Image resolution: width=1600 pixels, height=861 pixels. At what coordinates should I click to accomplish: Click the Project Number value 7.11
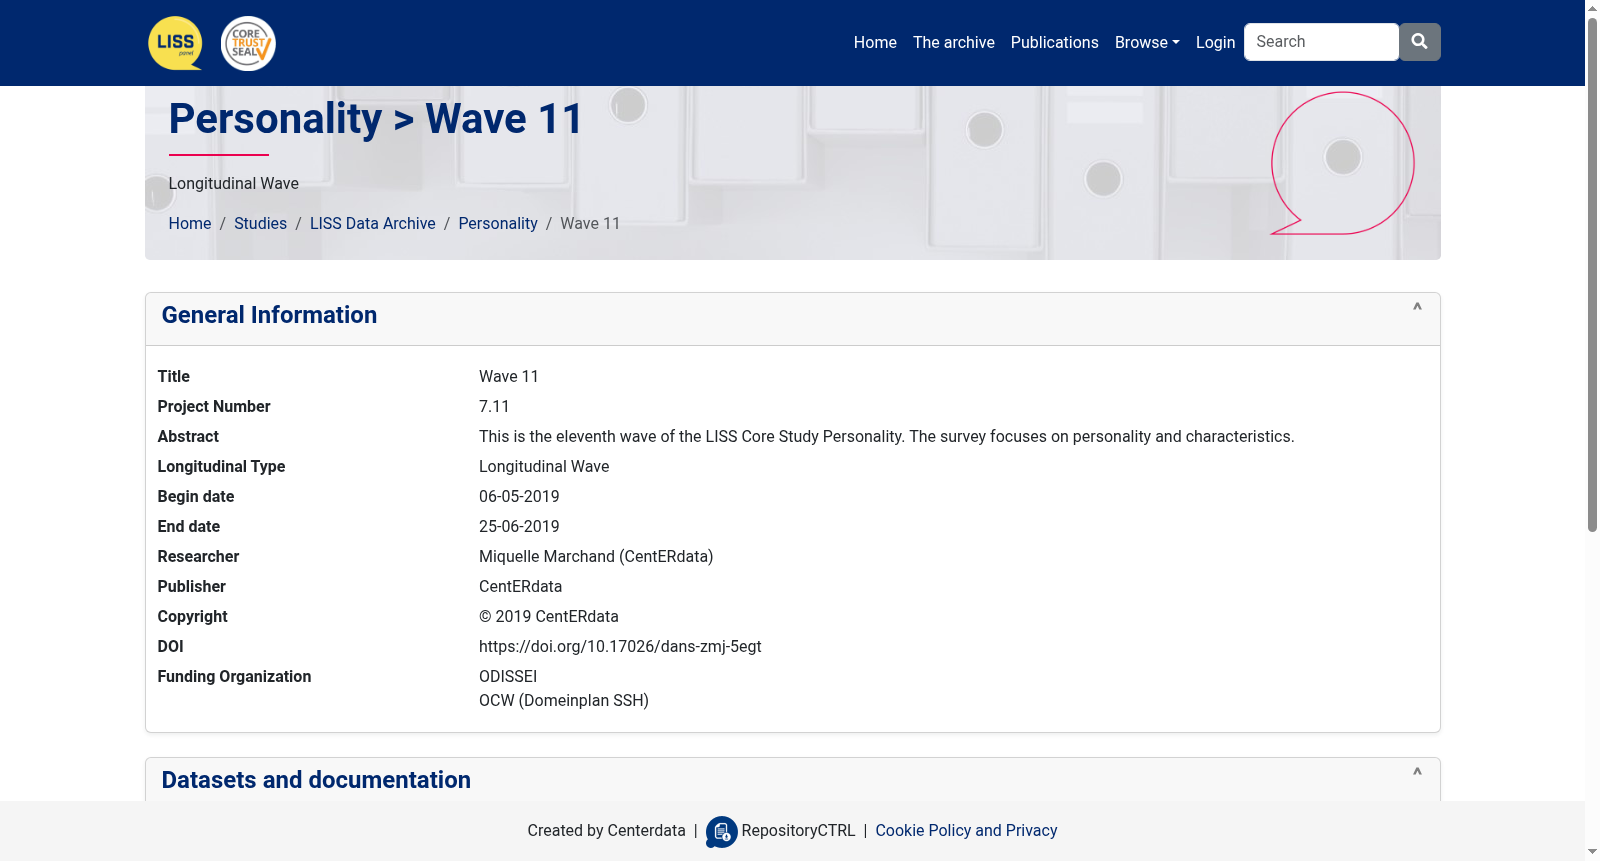tap(494, 406)
